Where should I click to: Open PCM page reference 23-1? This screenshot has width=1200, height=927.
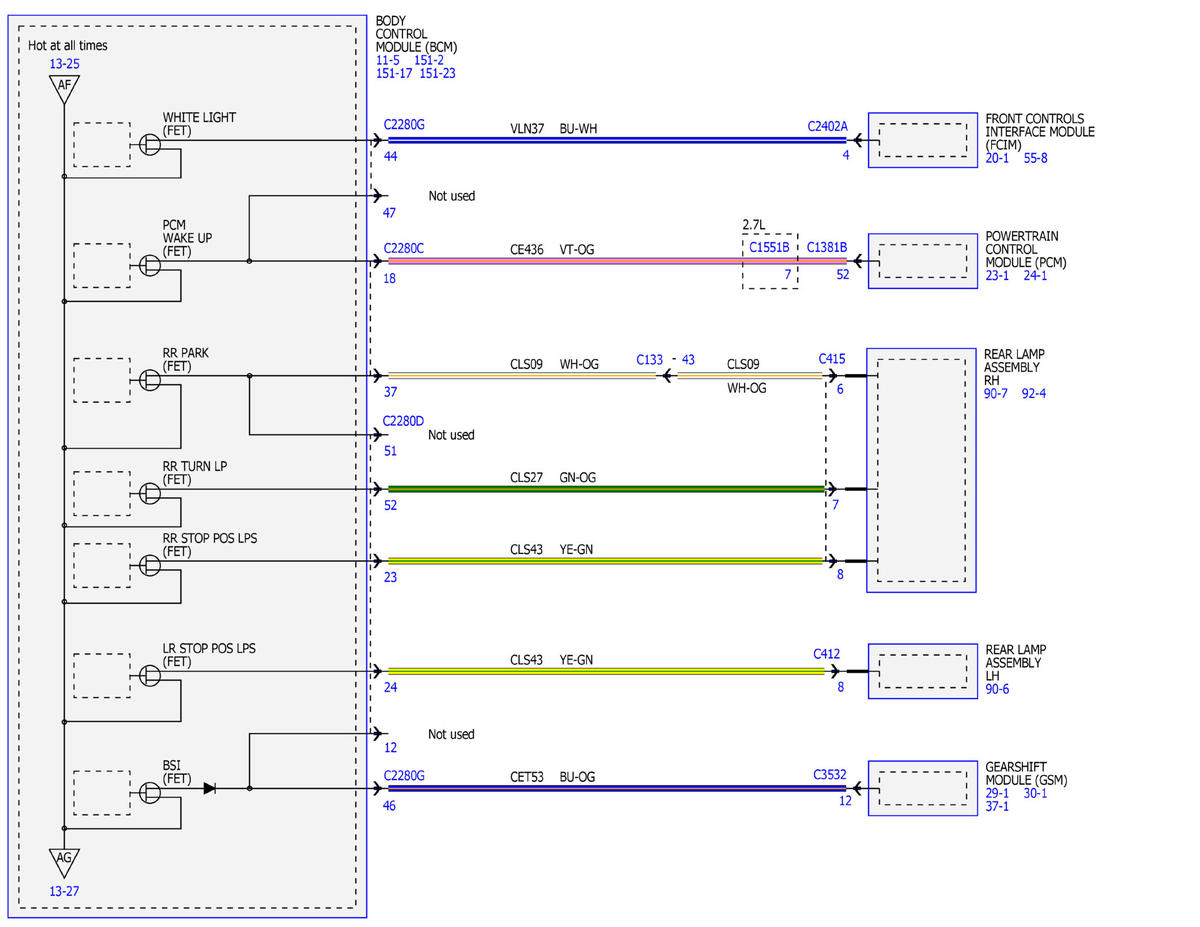pyautogui.click(x=998, y=276)
